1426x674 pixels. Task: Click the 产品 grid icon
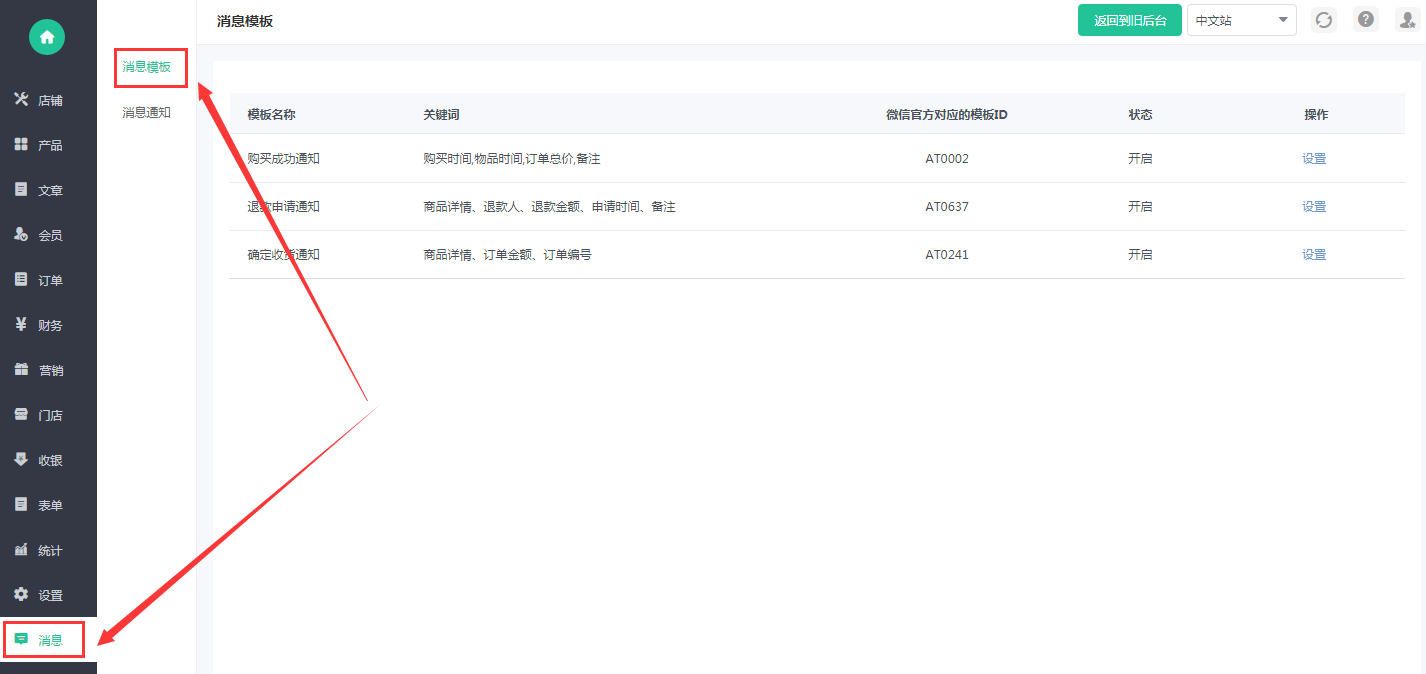tap(21, 144)
